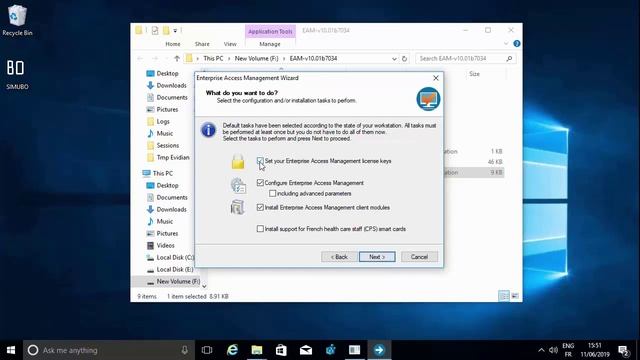640x360 pixels.
Task: Click the properties checkmark quick access icon
Action: [155, 31]
